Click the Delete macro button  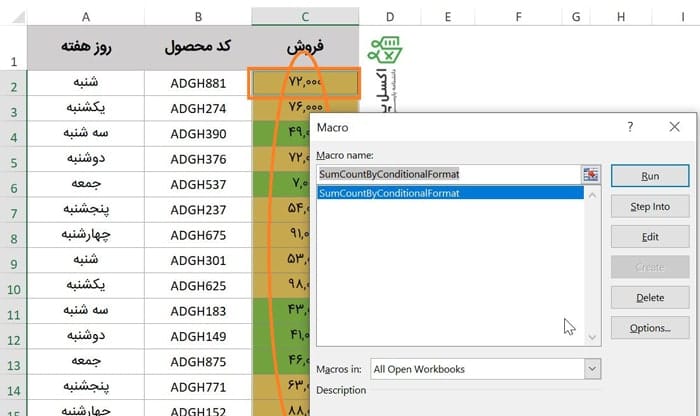pos(650,298)
